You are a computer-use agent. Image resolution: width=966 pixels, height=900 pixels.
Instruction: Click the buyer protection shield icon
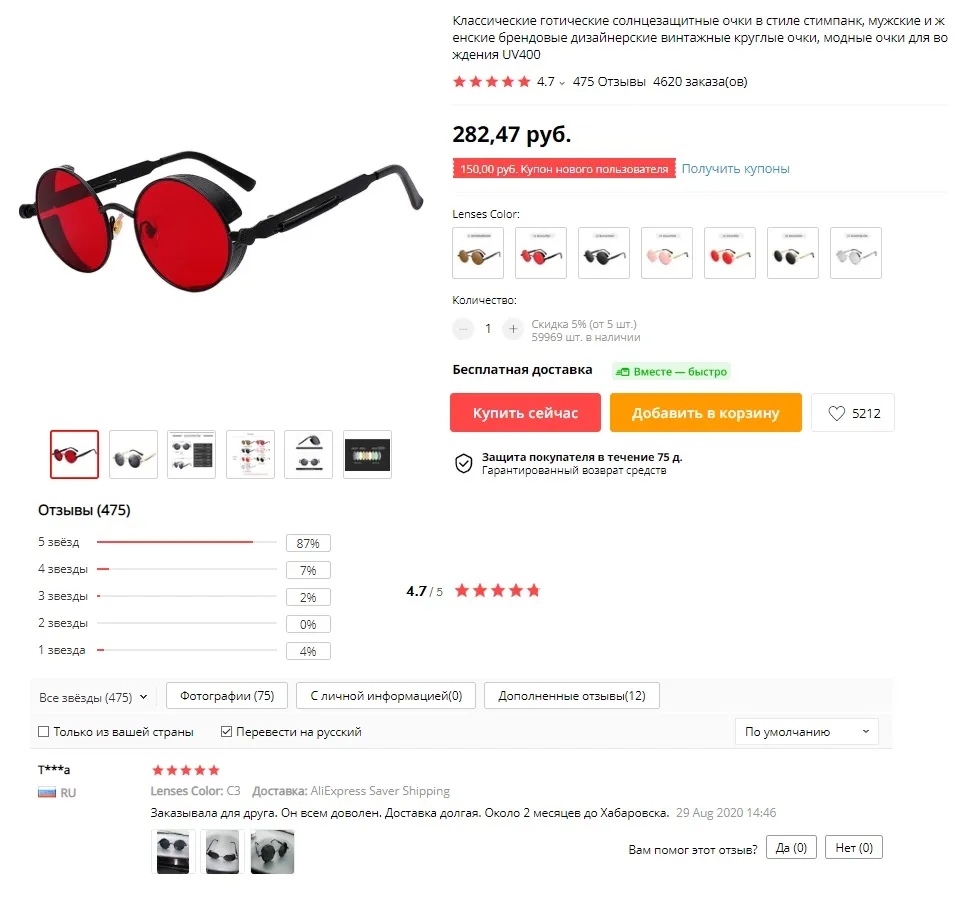pyautogui.click(x=463, y=463)
